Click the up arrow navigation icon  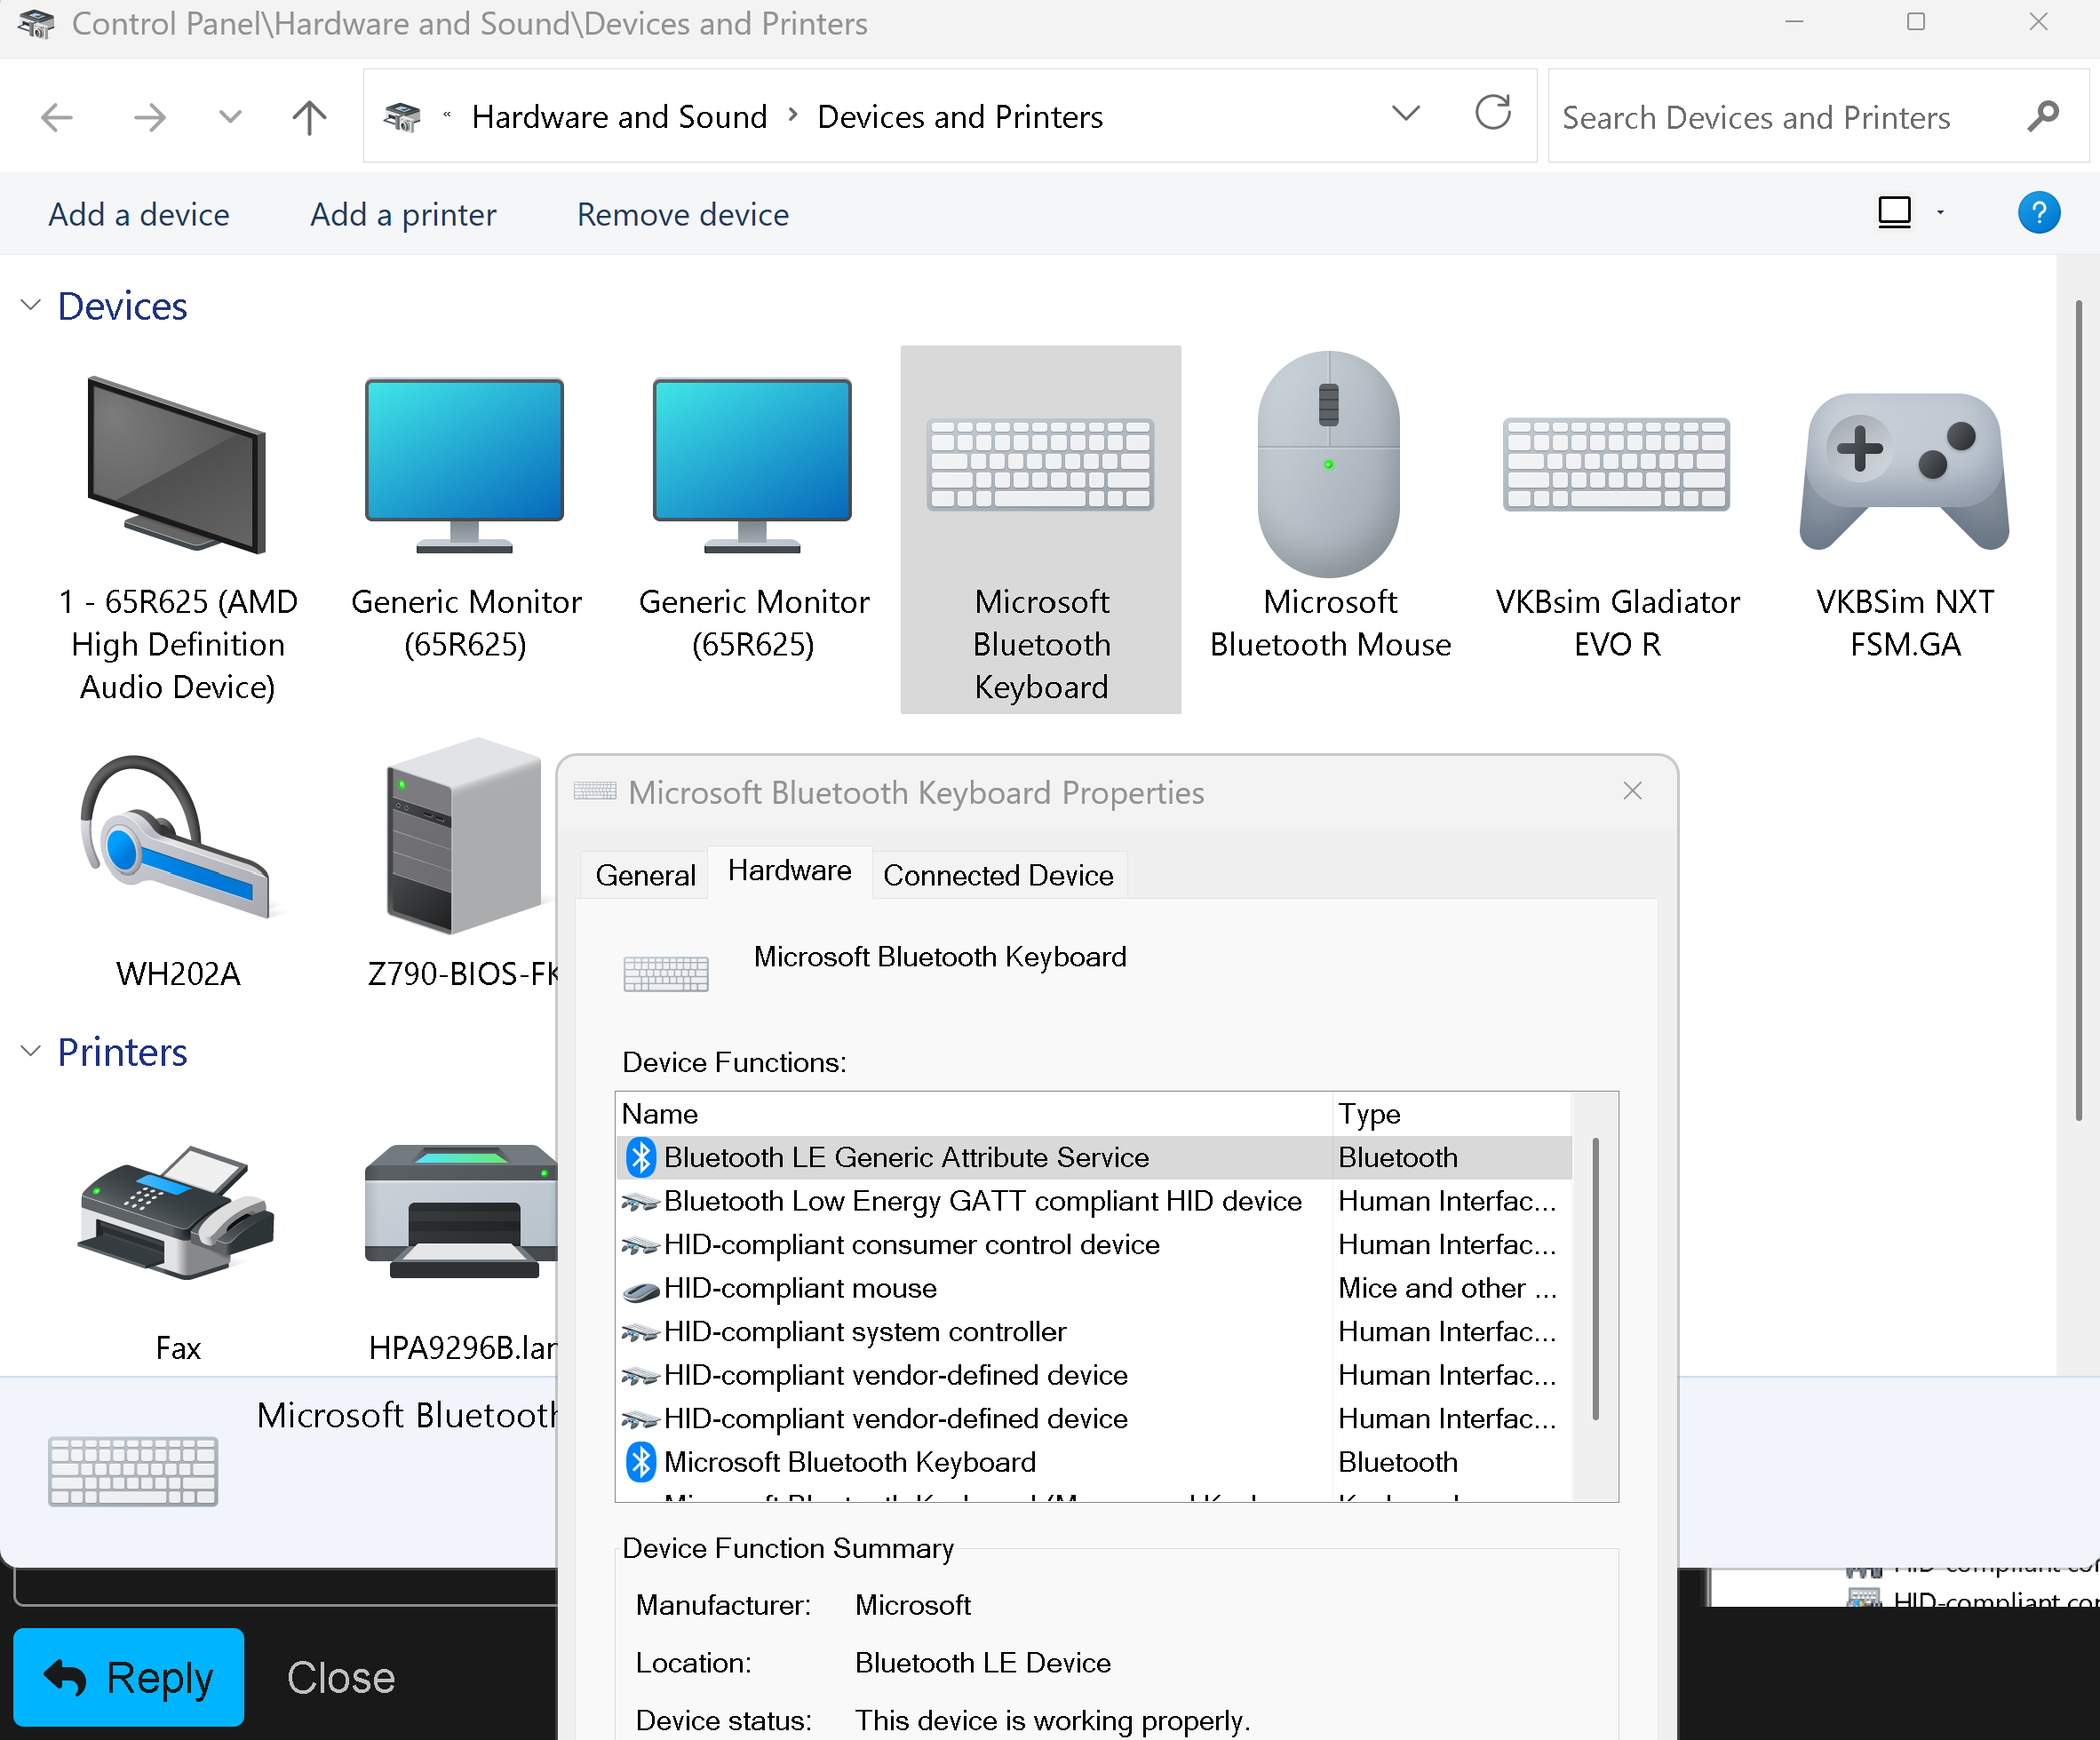coord(309,118)
